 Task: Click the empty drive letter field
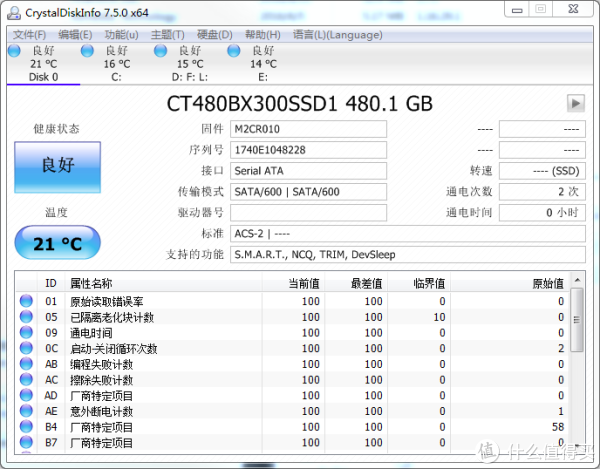pos(308,213)
